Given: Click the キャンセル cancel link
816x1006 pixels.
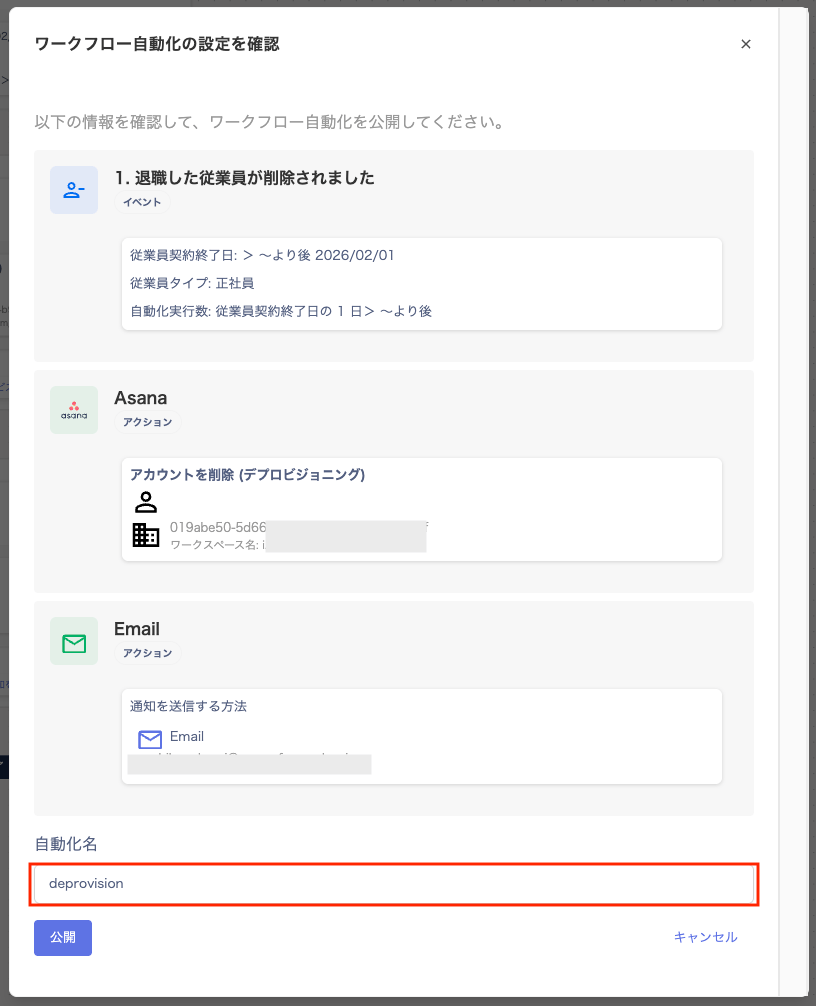Looking at the screenshot, I should [705, 937].
